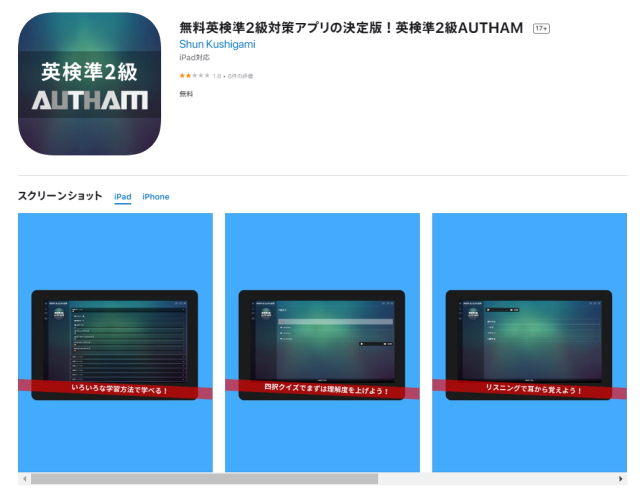The image size is (640, 499).
Task: Click the 8件の評価 rating count
Action: point(240,76)
